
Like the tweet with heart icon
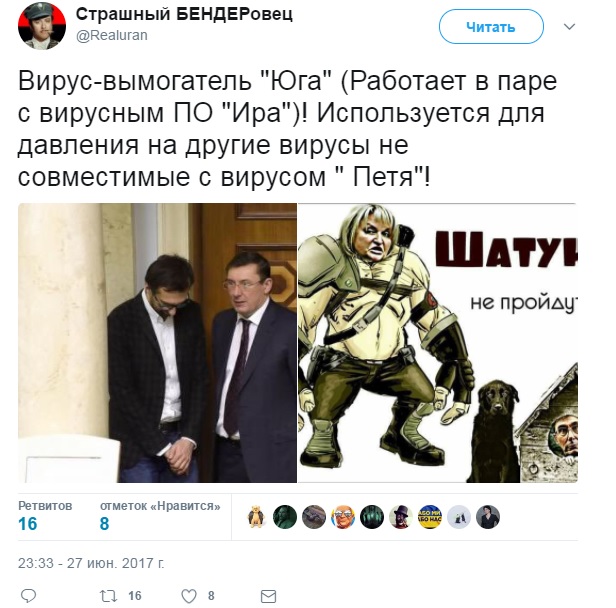(189, 596)
